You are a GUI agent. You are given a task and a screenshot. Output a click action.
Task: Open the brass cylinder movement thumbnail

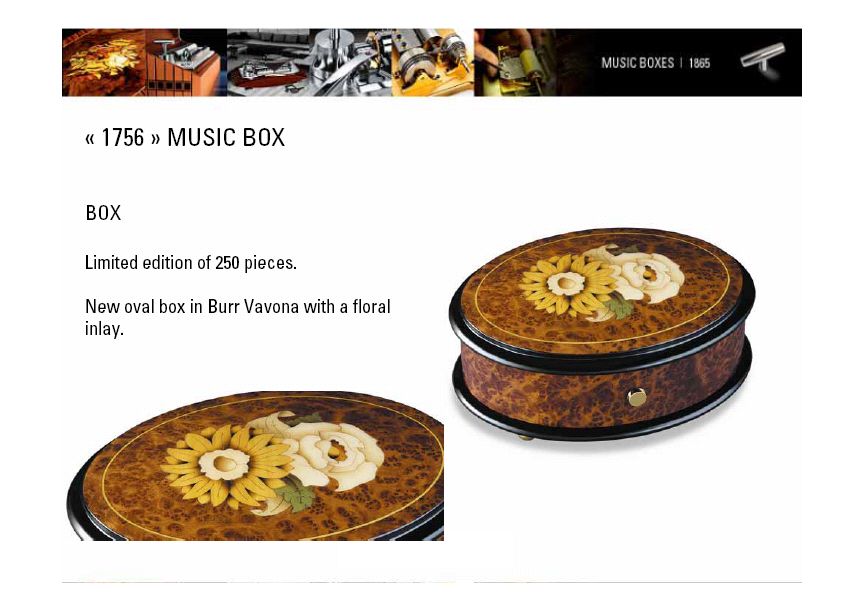point(433,62)
